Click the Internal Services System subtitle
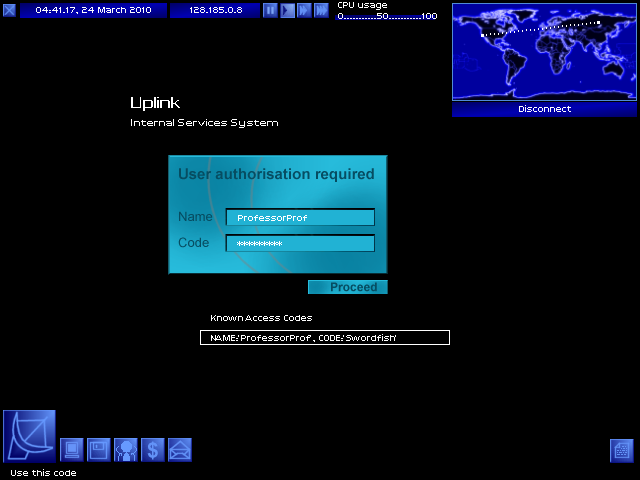The image size is (640, 480). (204, 123)
